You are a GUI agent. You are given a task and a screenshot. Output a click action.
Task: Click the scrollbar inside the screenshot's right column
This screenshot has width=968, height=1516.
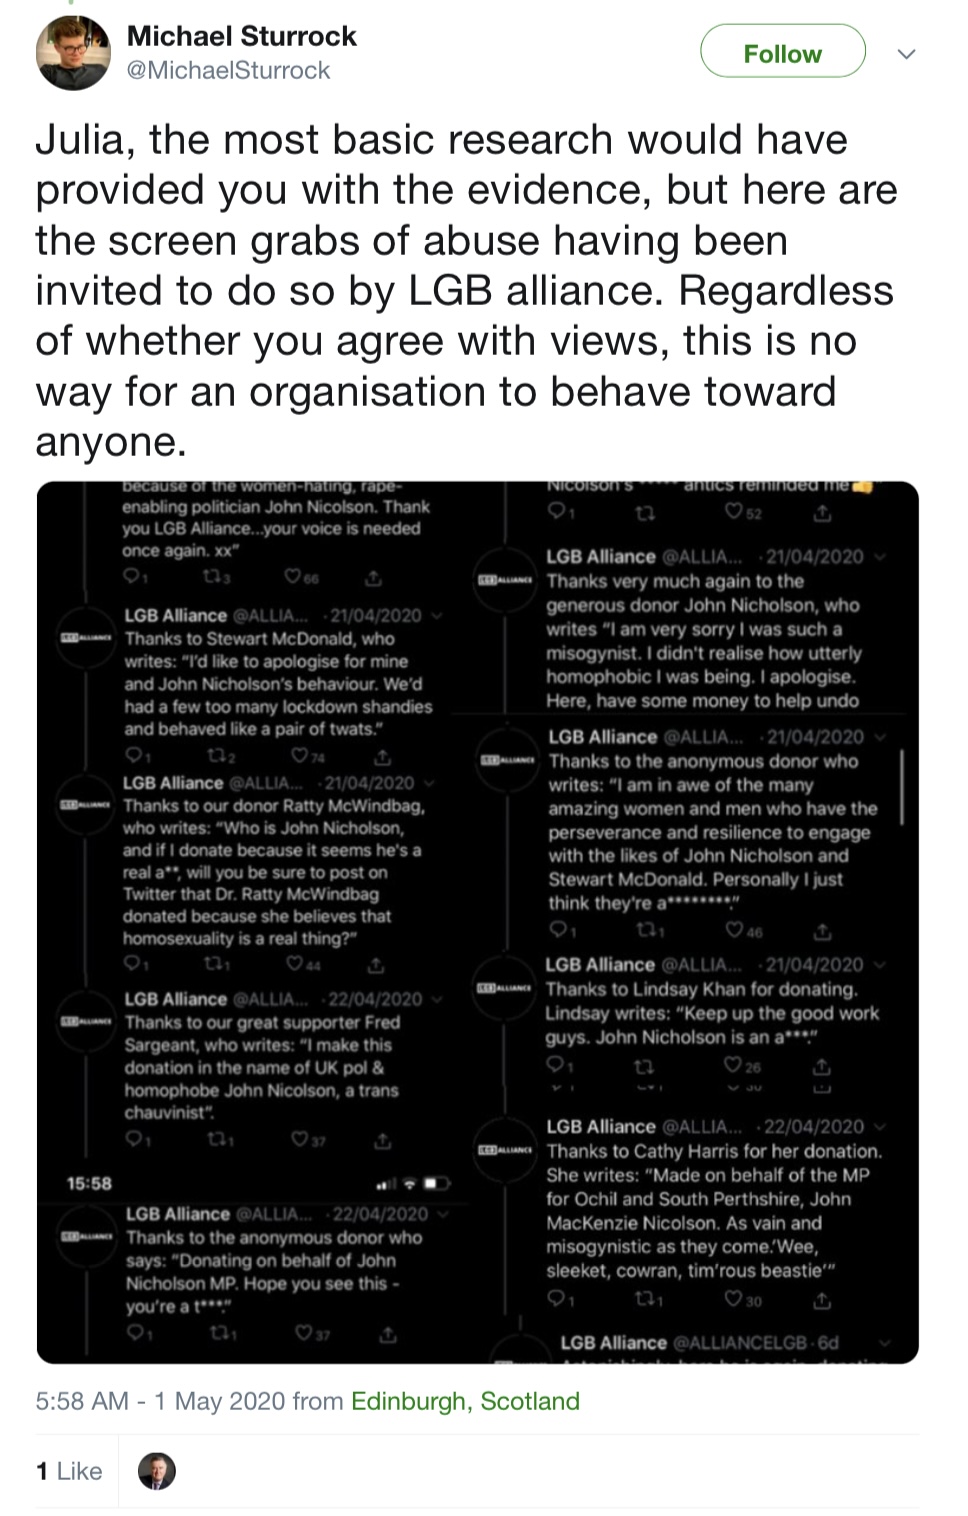tap(902, 787)
